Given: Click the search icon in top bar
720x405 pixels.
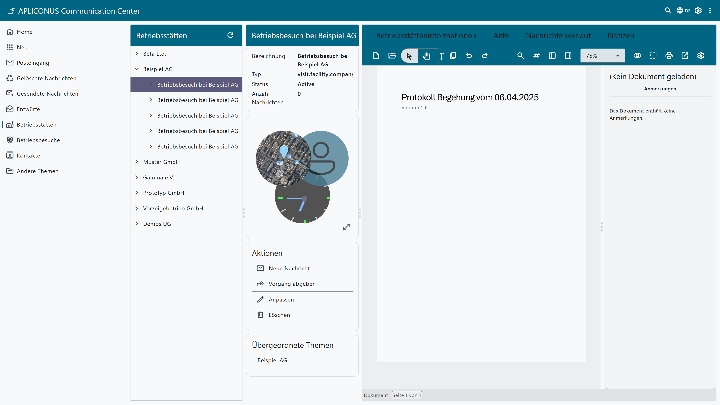Looking at the screenshot, I should click(x=668, y=10).
